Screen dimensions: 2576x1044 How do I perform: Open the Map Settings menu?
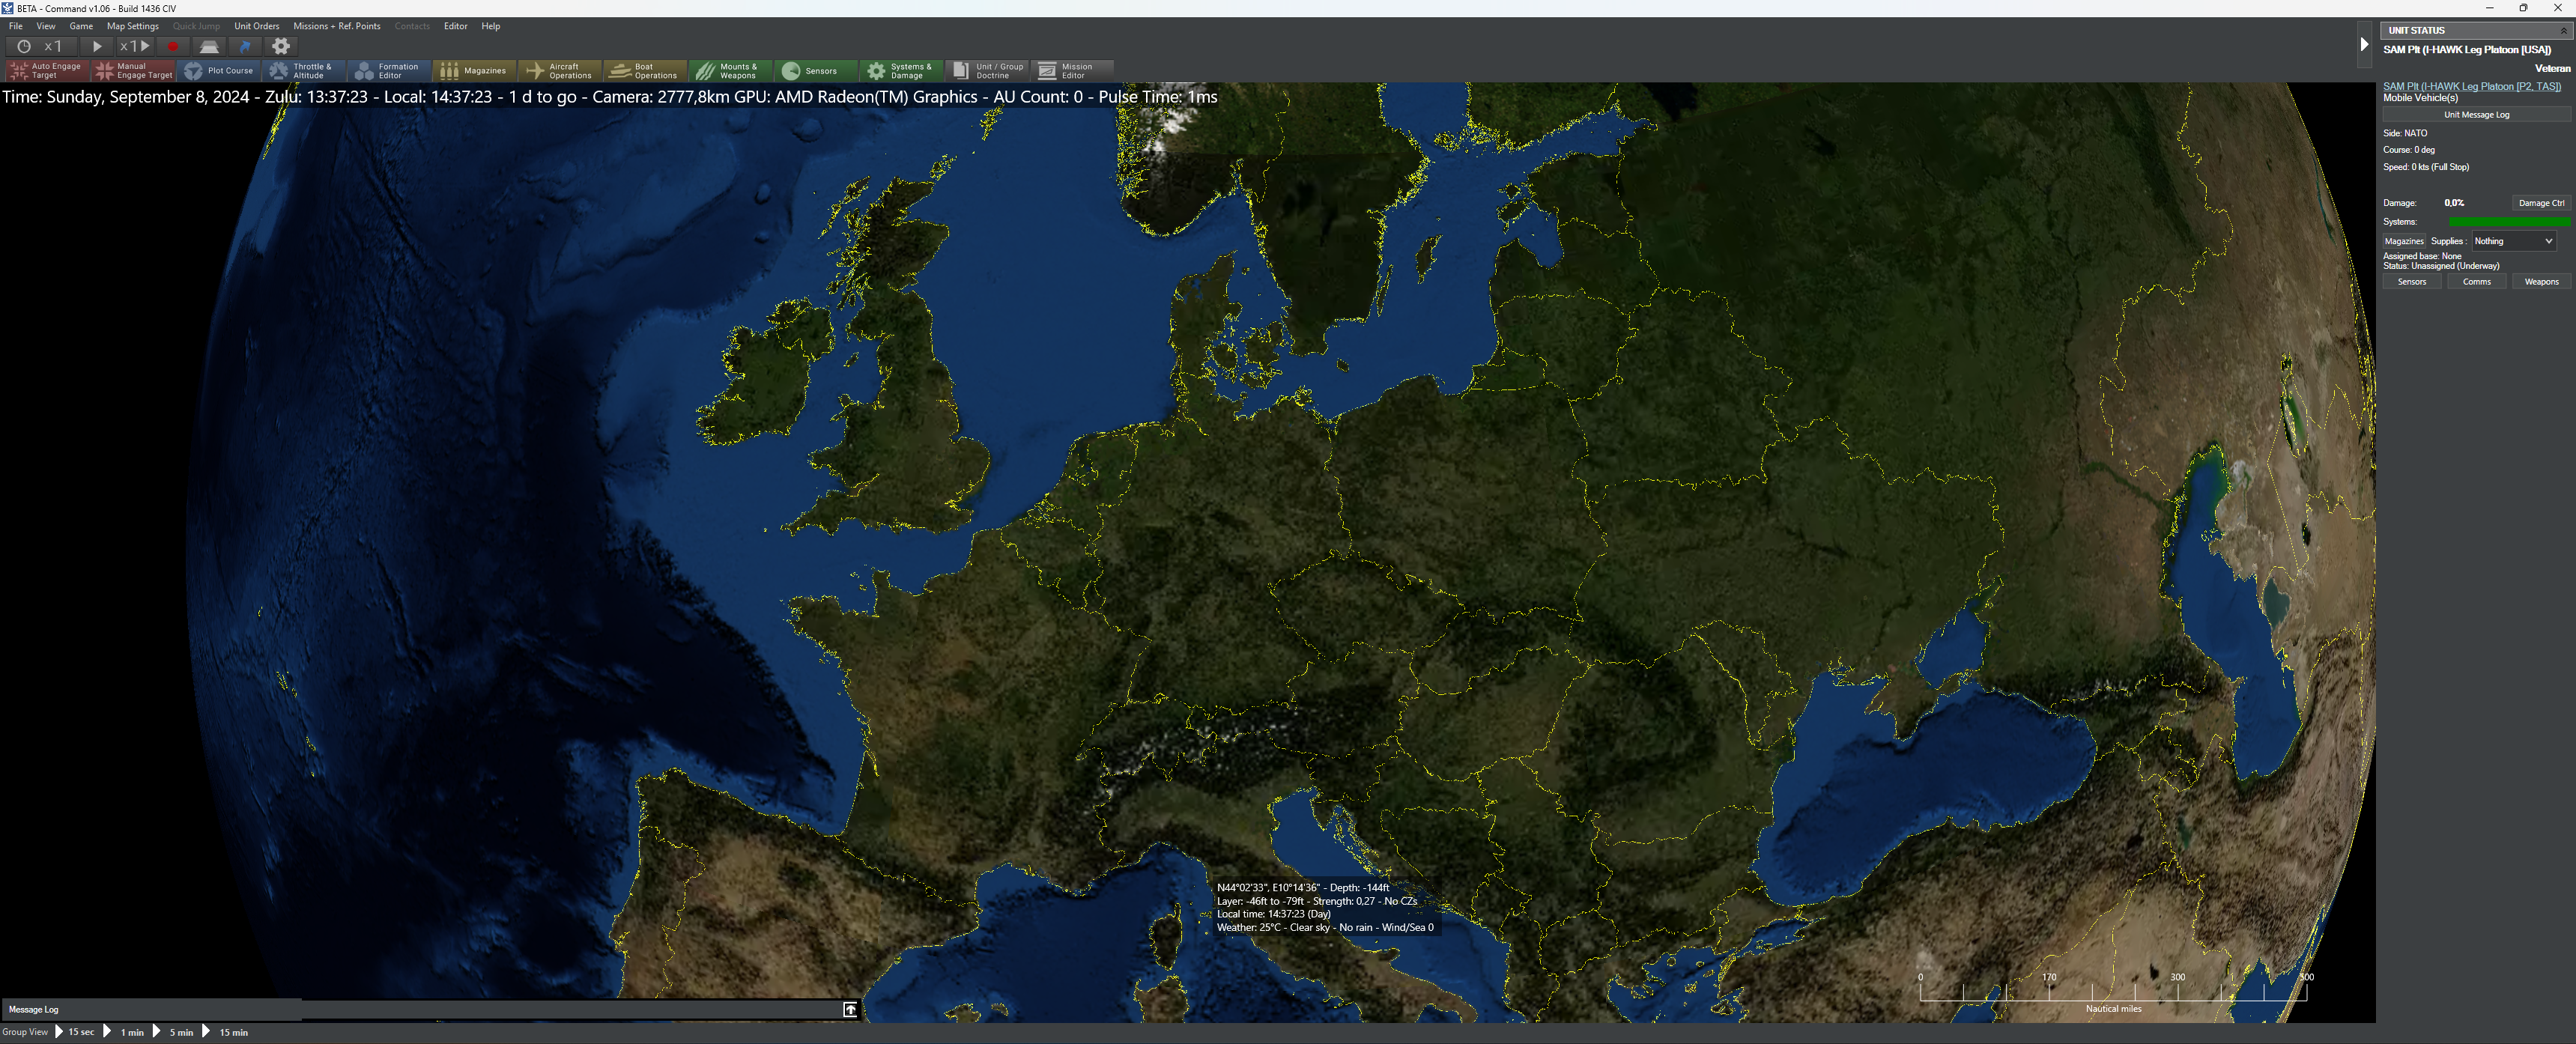coord(132,26)
